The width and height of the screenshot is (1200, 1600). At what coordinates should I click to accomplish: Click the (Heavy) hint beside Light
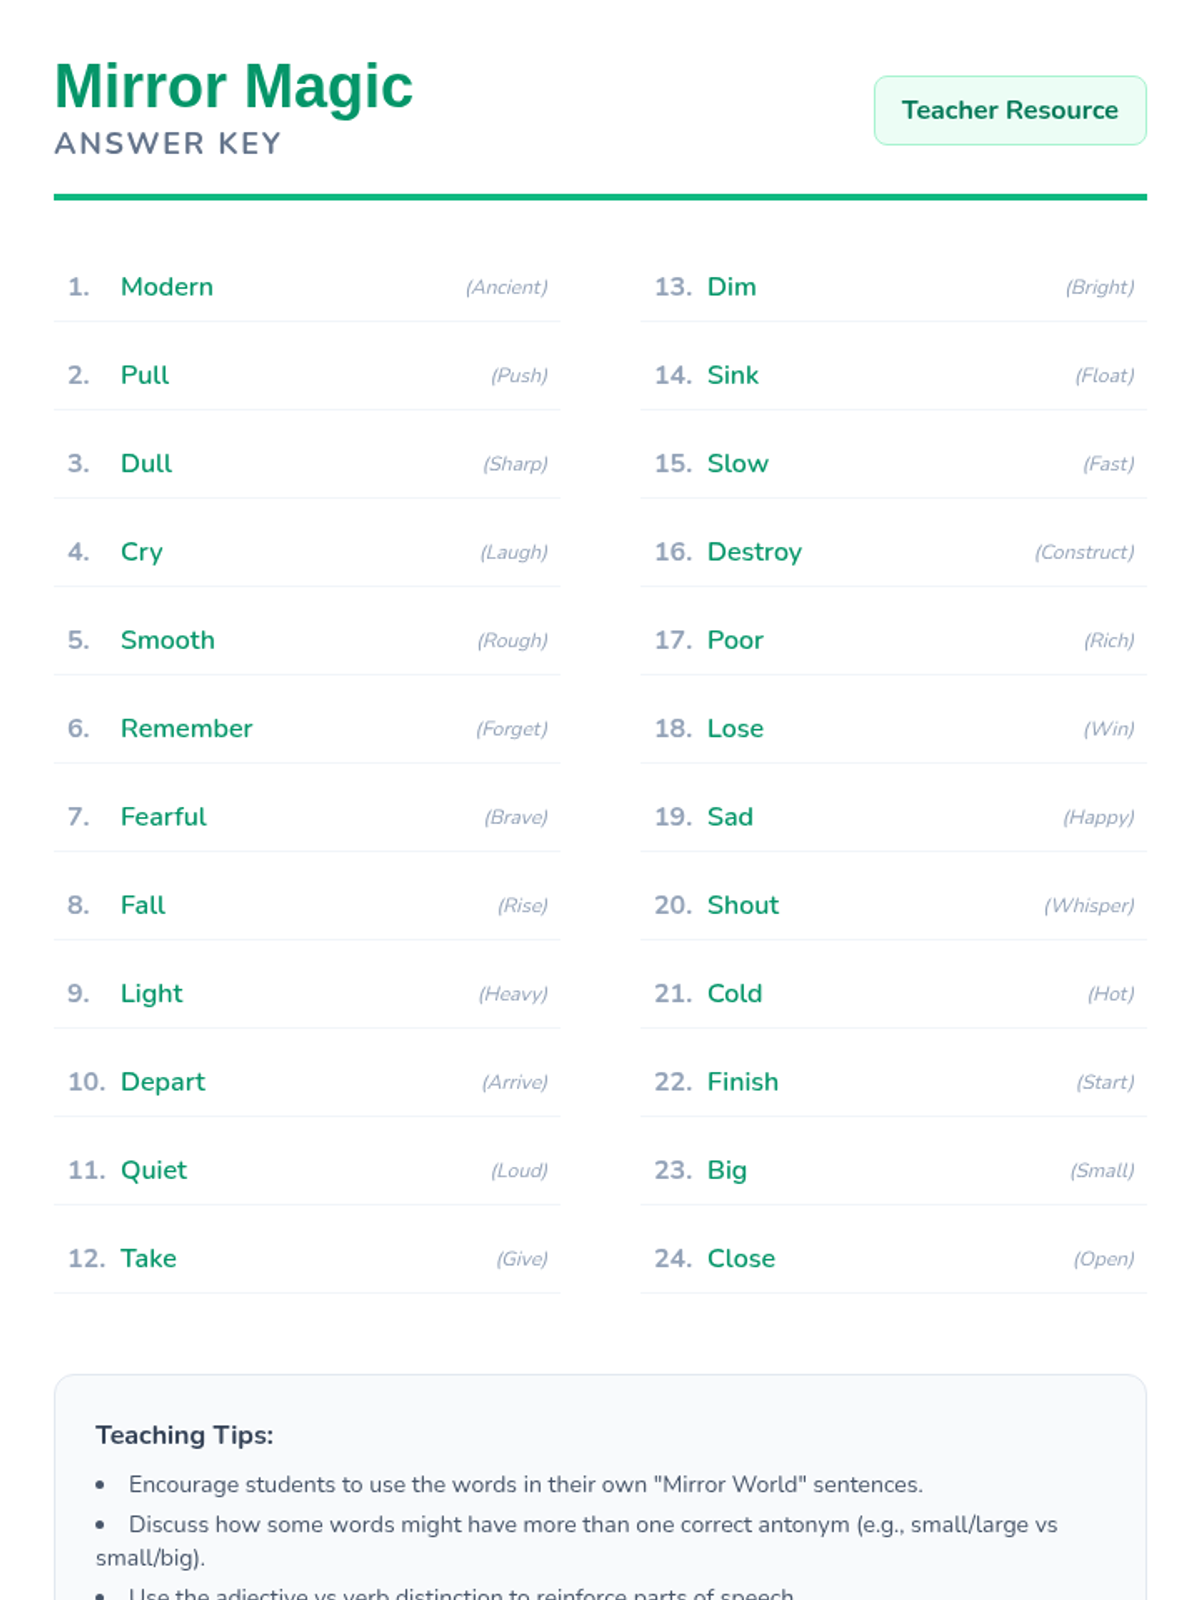pyautogui.click(x=513, y=994)
